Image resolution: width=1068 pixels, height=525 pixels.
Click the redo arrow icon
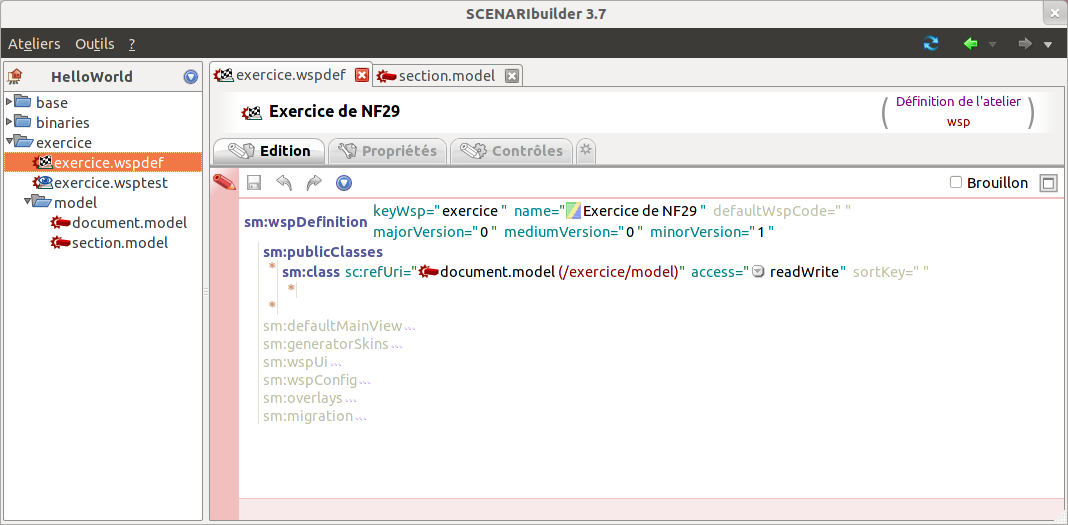pyautogui.click(x=314, y=182)
